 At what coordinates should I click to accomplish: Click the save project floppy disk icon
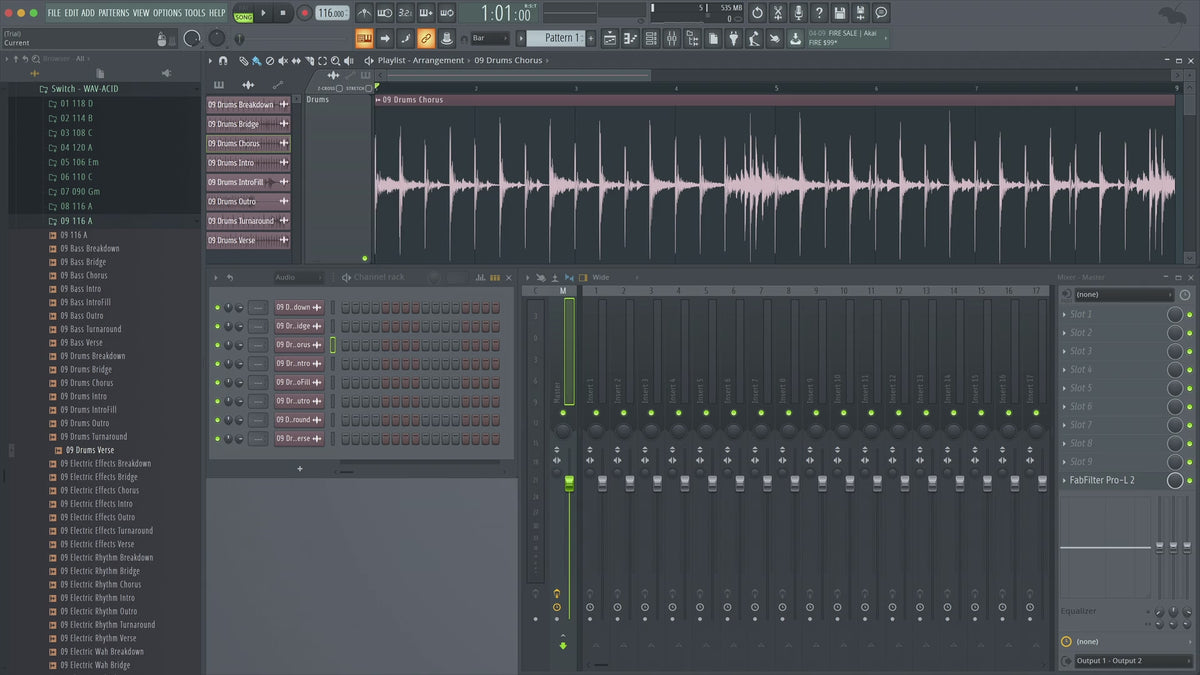click(840, 13)
